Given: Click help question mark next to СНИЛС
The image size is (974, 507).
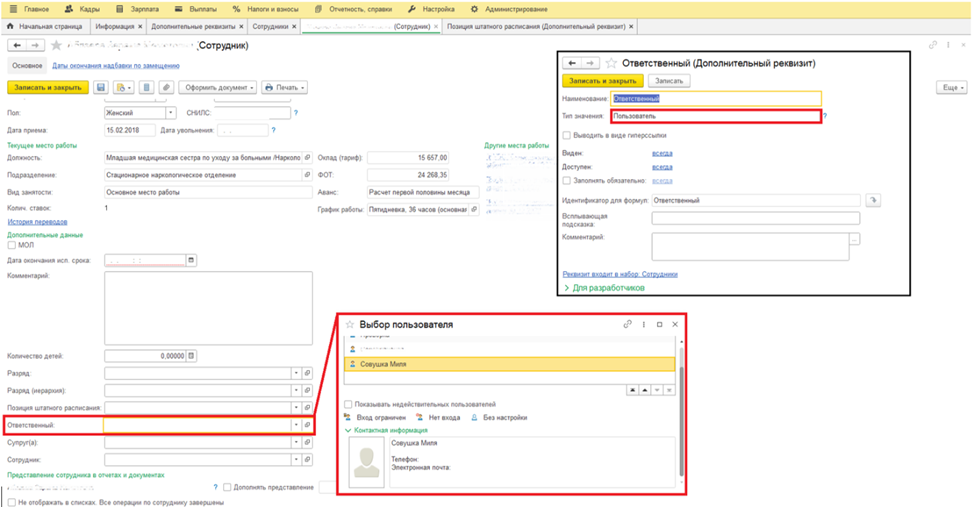Looking at the screenshot, I should point(296,113).
